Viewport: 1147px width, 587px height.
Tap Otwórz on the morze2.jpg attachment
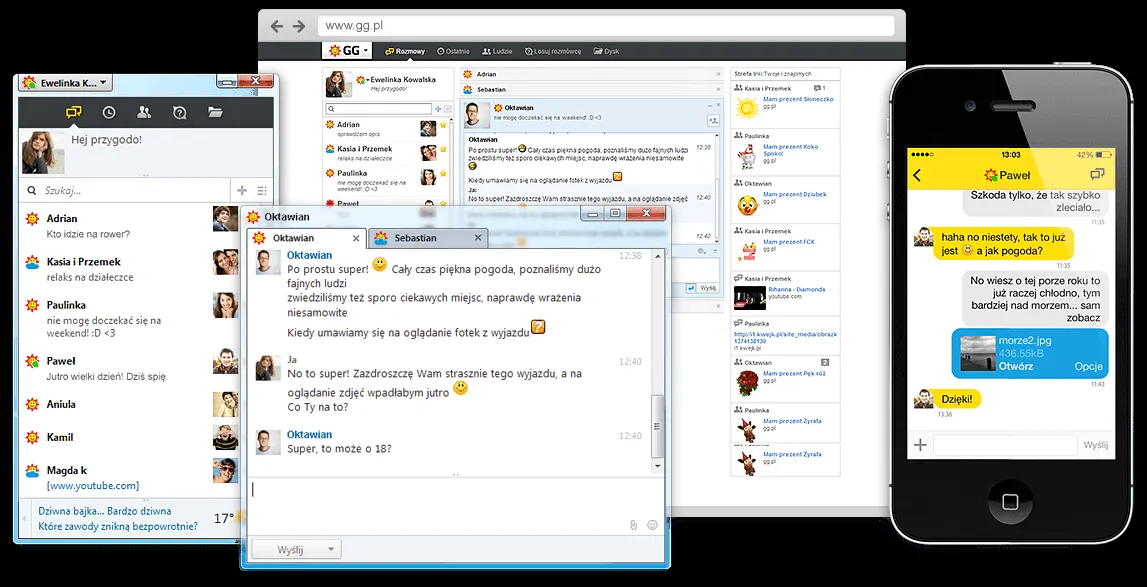point(1016,366)
